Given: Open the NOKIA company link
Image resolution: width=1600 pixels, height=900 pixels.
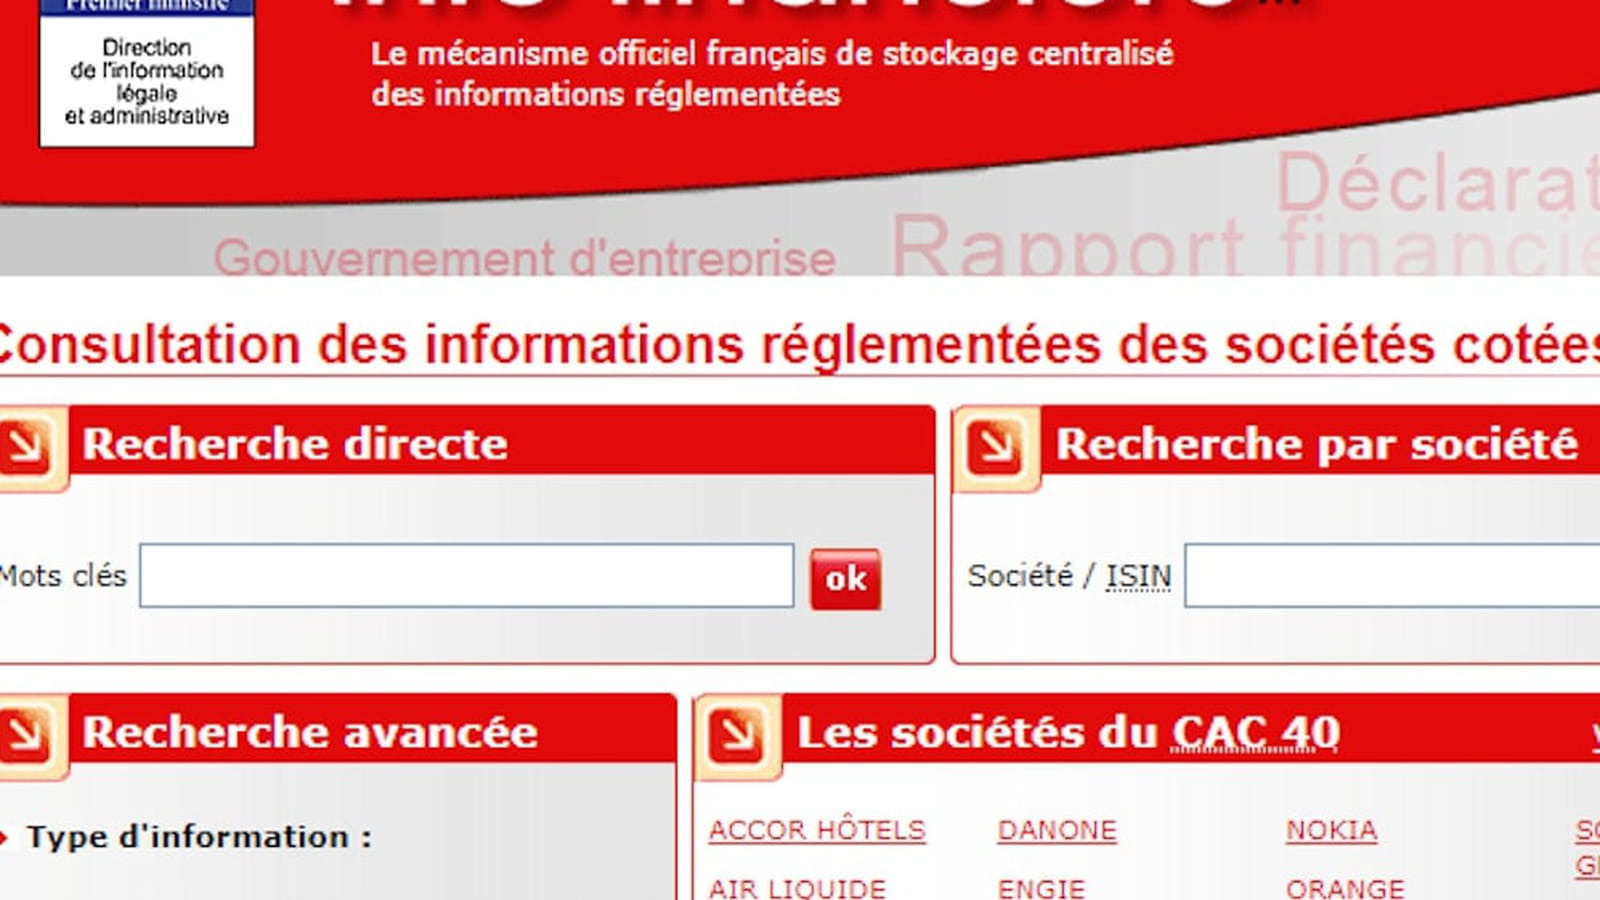Looking at the screenshot, I should click(1331, 830).
